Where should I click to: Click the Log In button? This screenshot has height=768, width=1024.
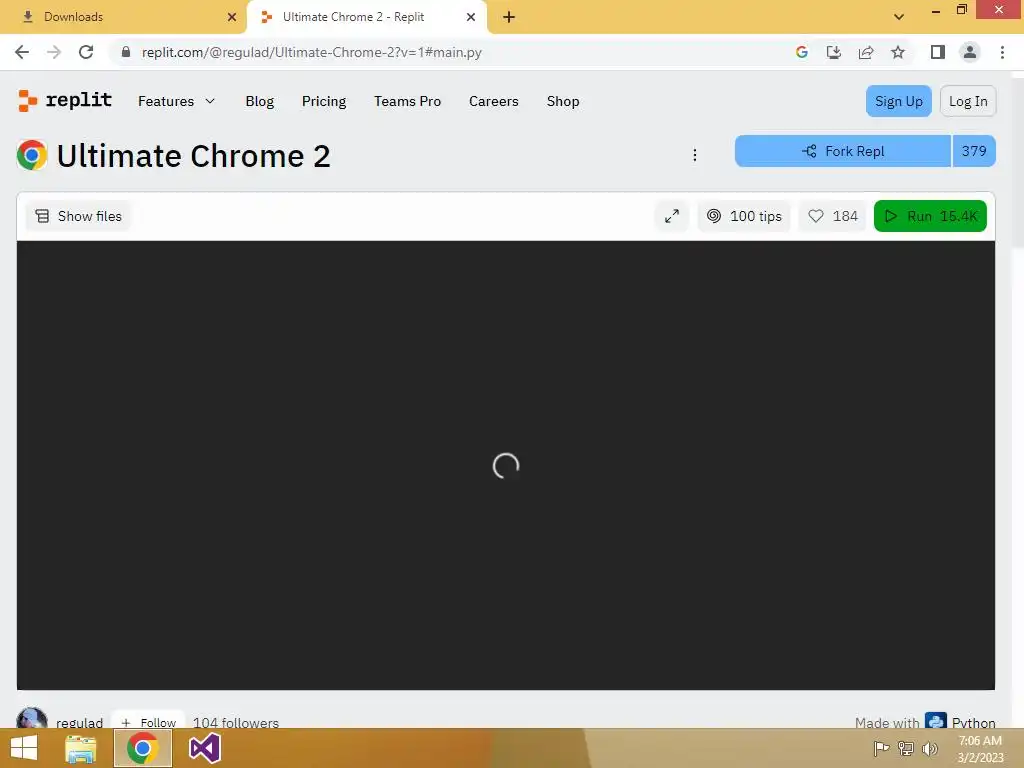point(968,101)
